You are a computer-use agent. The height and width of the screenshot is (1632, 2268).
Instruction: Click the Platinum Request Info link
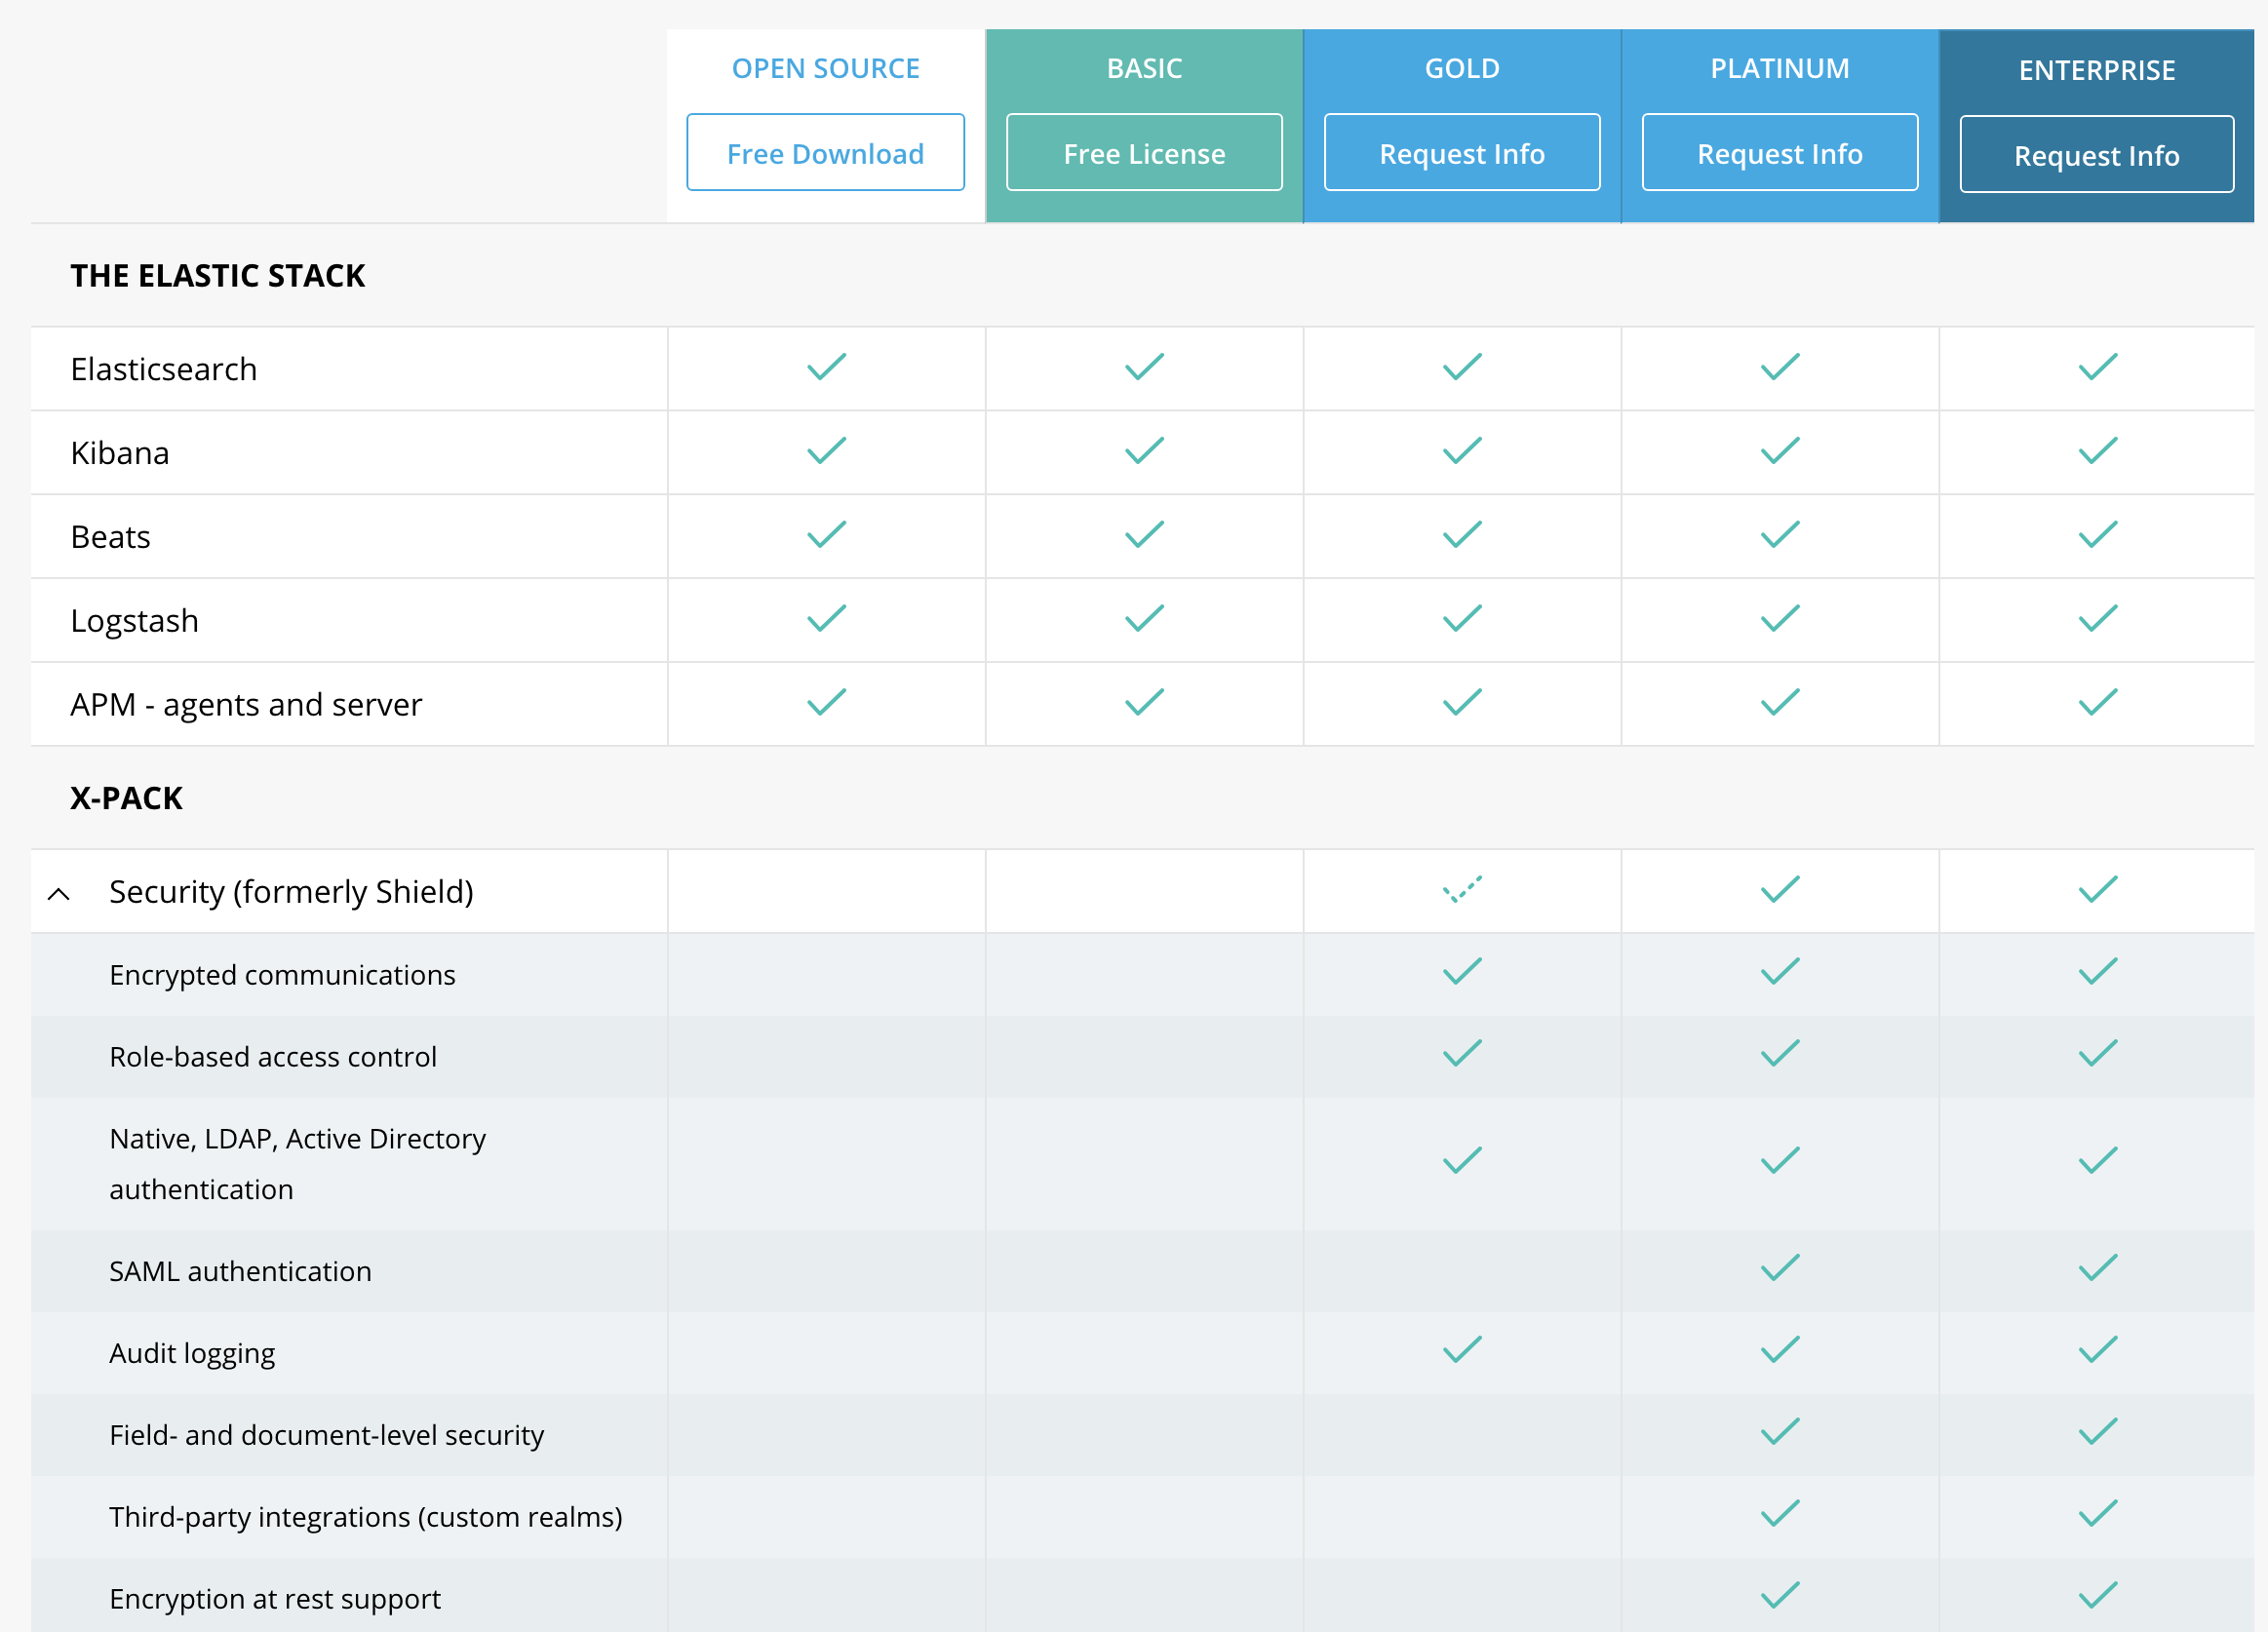1780,153
